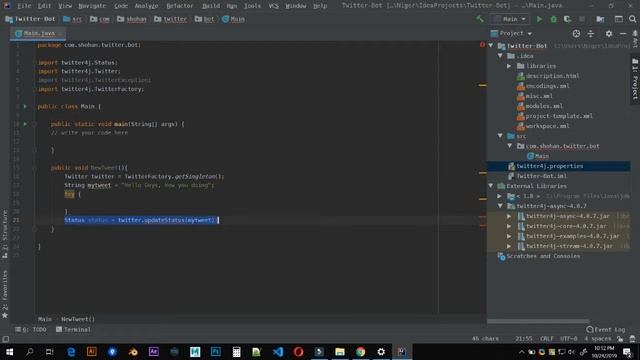The height and width of the screenshot is (360, 640).
Task: Open the File menu
Action: (24, 6)
